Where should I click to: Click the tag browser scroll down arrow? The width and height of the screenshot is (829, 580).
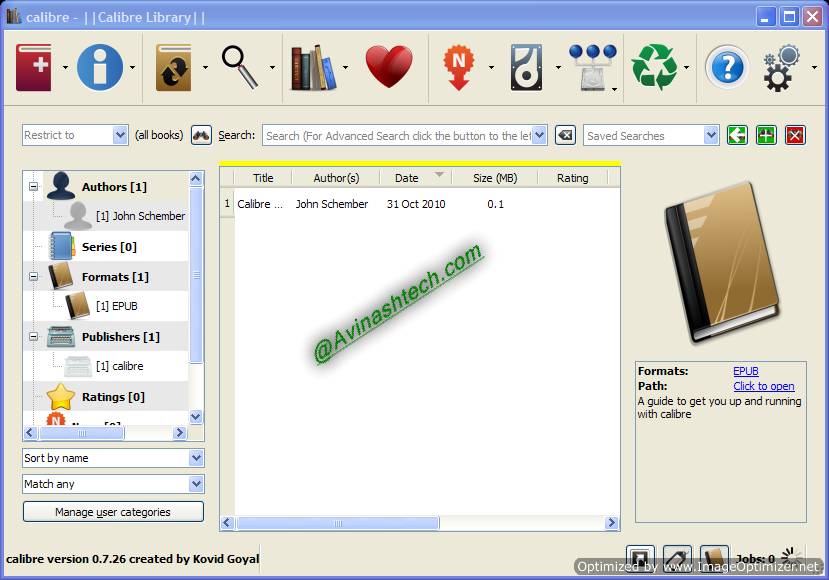pos(196,417)
